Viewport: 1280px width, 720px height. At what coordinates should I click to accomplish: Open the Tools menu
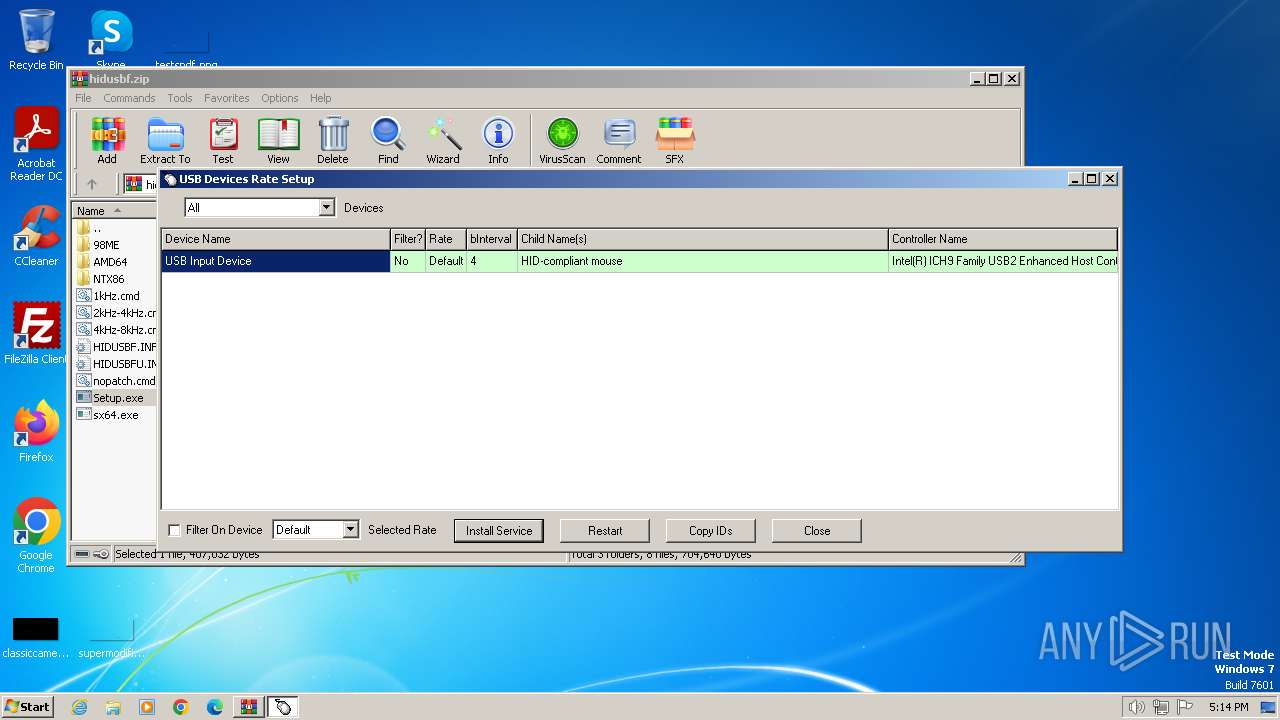click(180, 98)
